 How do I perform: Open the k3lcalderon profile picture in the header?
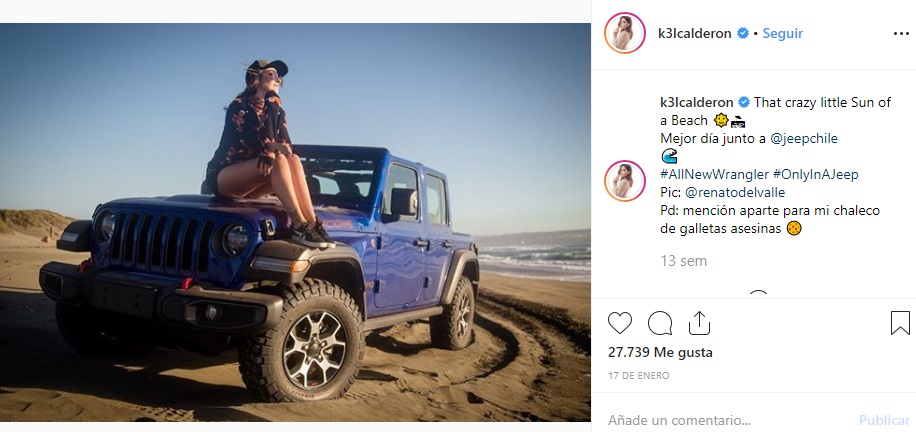pos(625,33)
